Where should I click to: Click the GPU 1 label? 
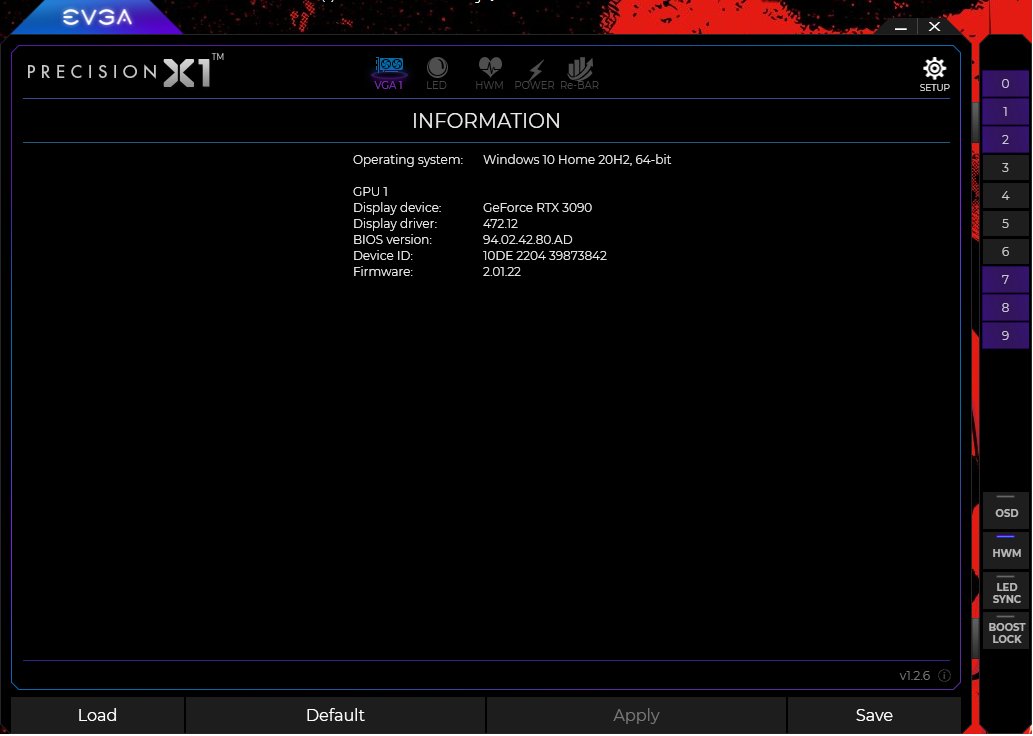pos(370,192)
